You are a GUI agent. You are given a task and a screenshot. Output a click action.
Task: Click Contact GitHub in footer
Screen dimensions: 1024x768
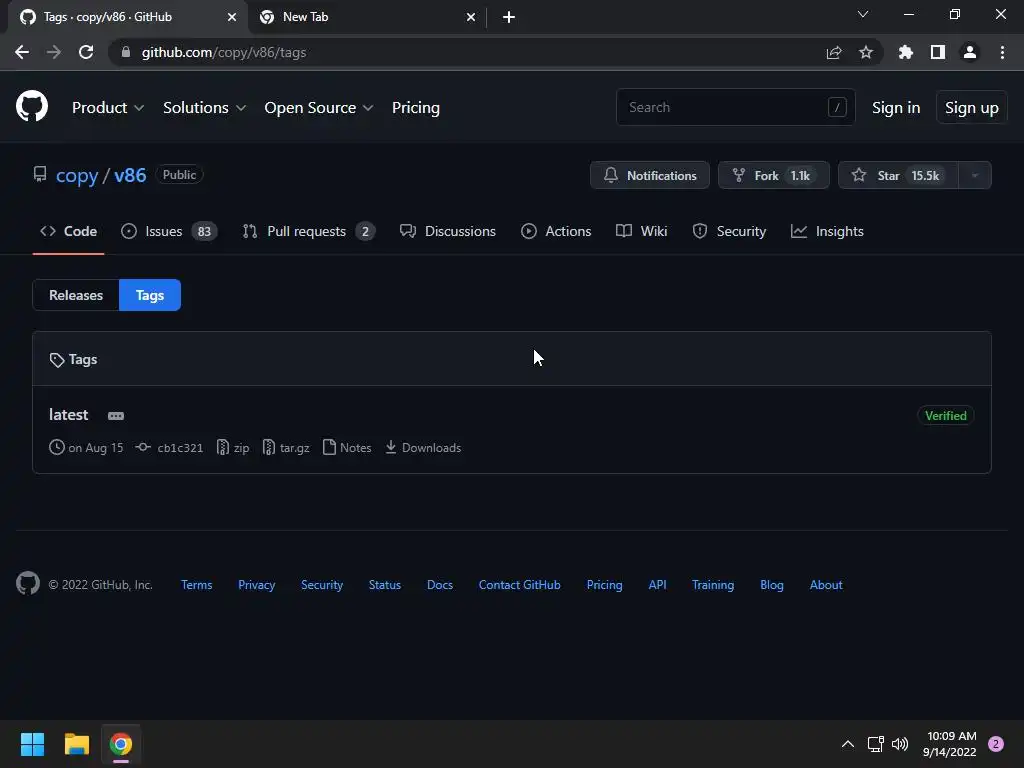coord(520,585)
